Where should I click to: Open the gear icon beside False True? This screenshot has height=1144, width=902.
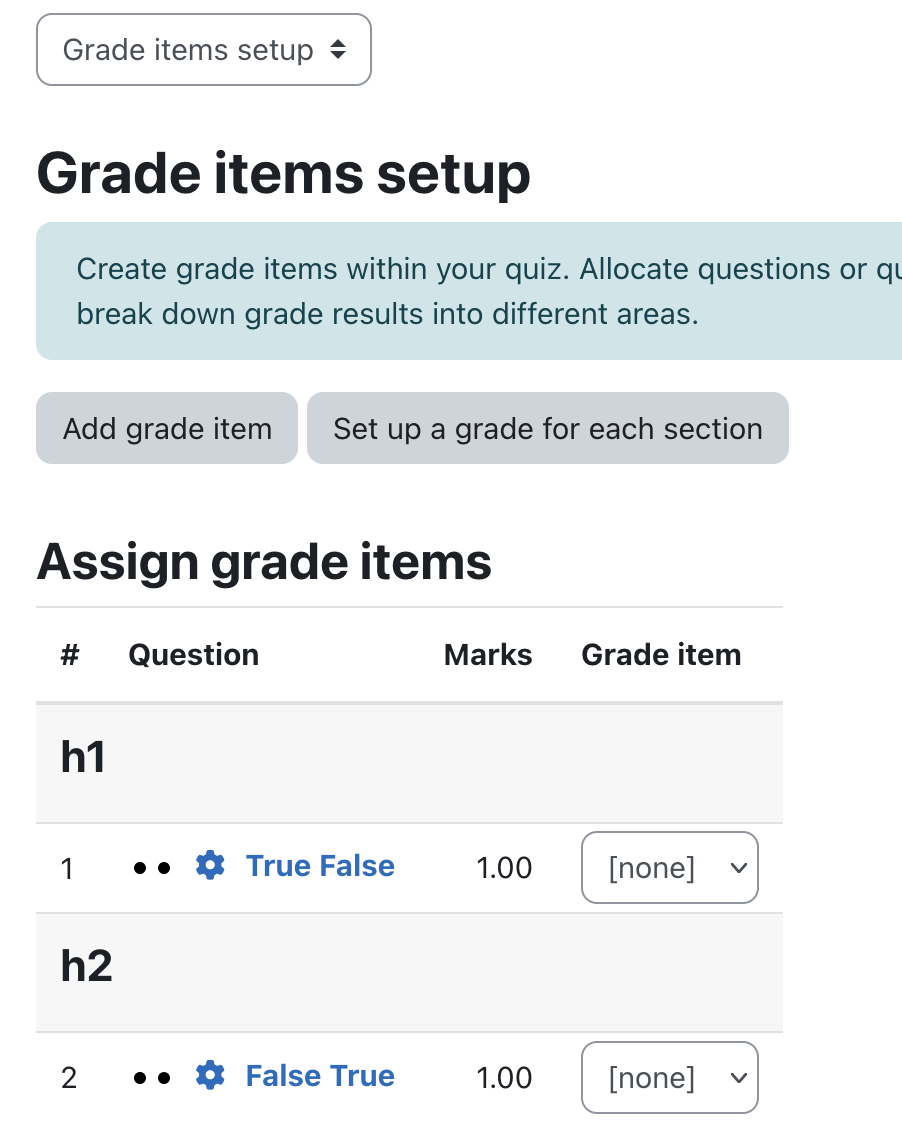pos(210,1076)
